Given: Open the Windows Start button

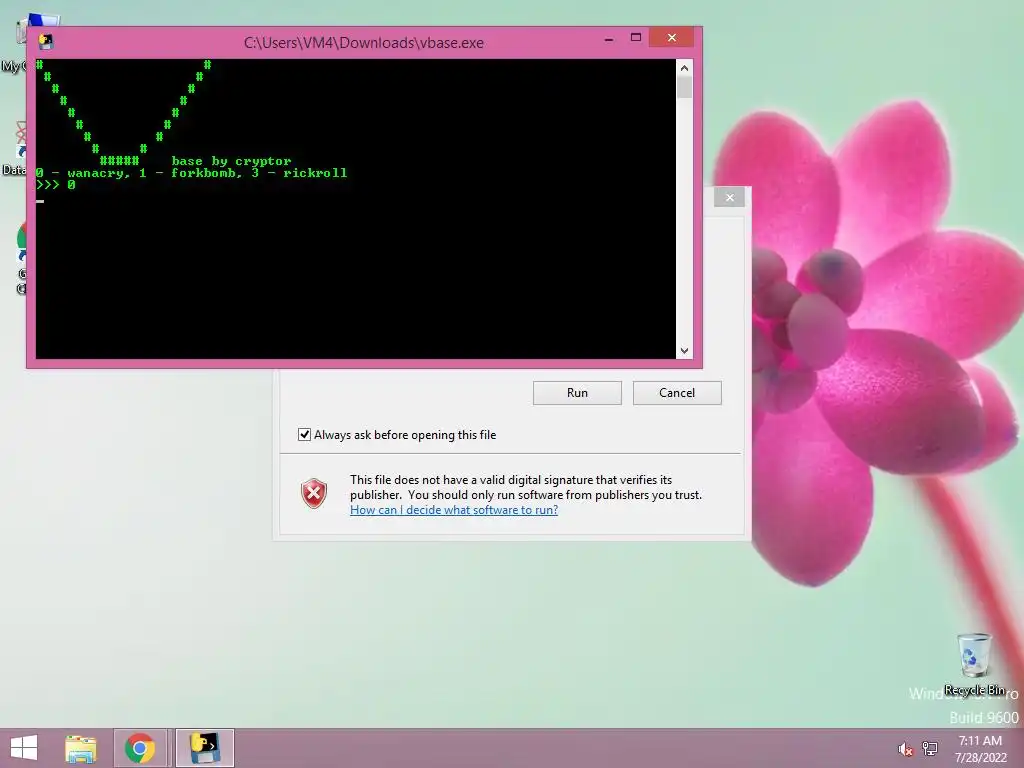Looking at the screenshot, I should point(24,748).
